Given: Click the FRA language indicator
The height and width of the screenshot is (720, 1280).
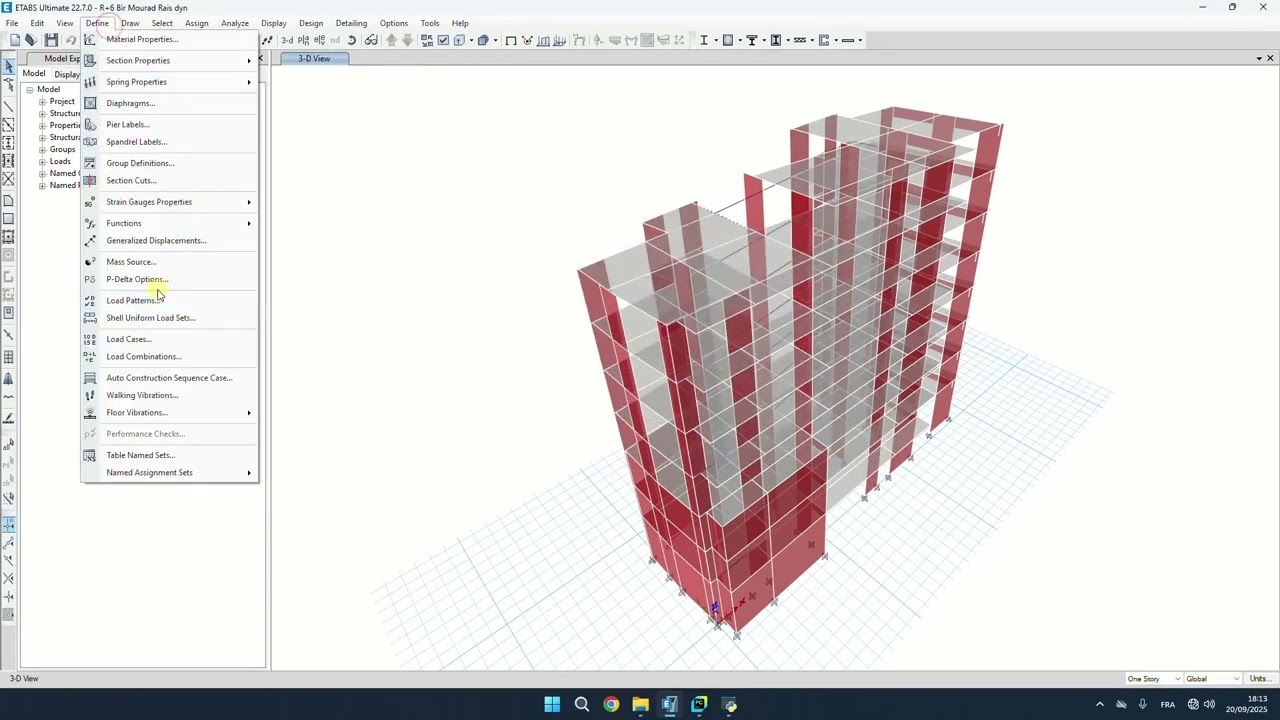Looking at the screenshot, I should click(x=1167, y=705).
